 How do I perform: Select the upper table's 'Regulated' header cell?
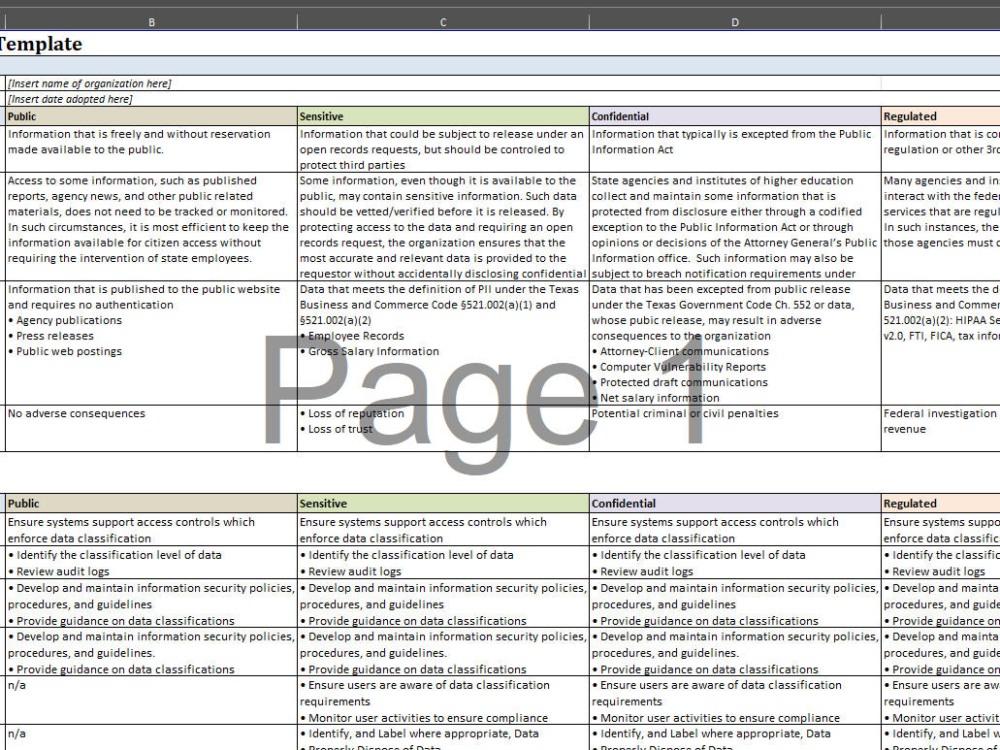941,116
